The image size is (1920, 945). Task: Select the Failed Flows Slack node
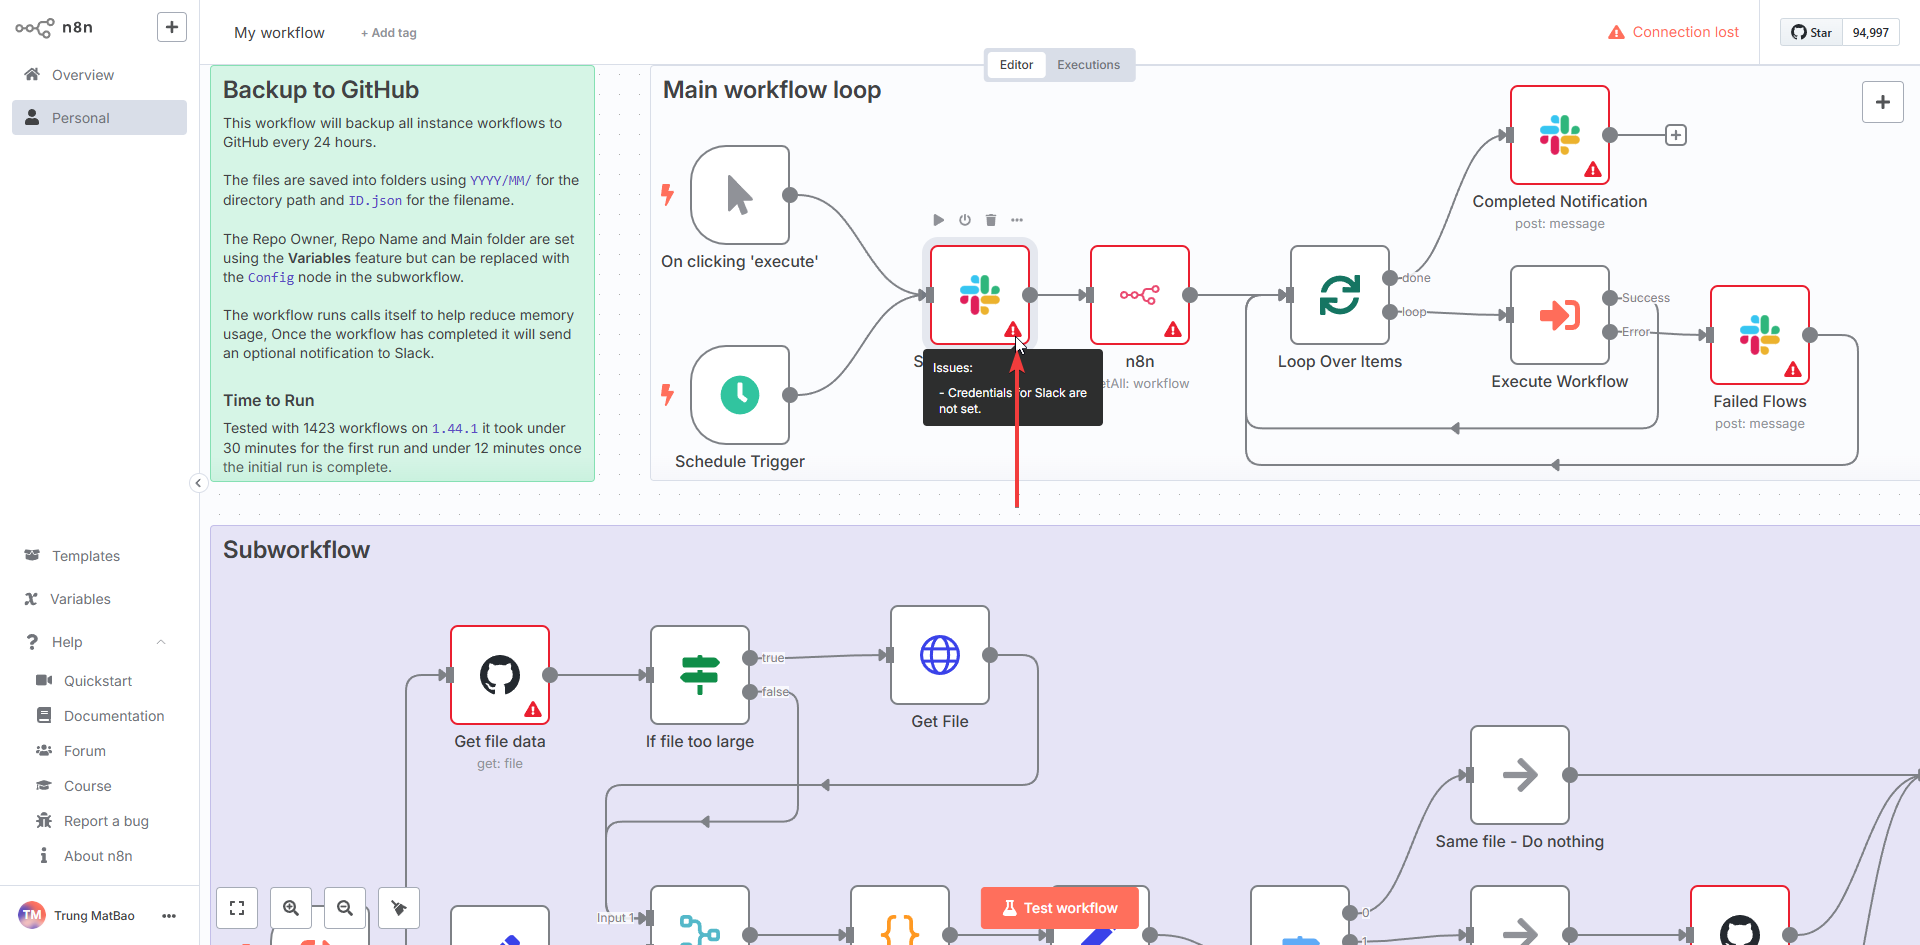[x=1760, y=335]
